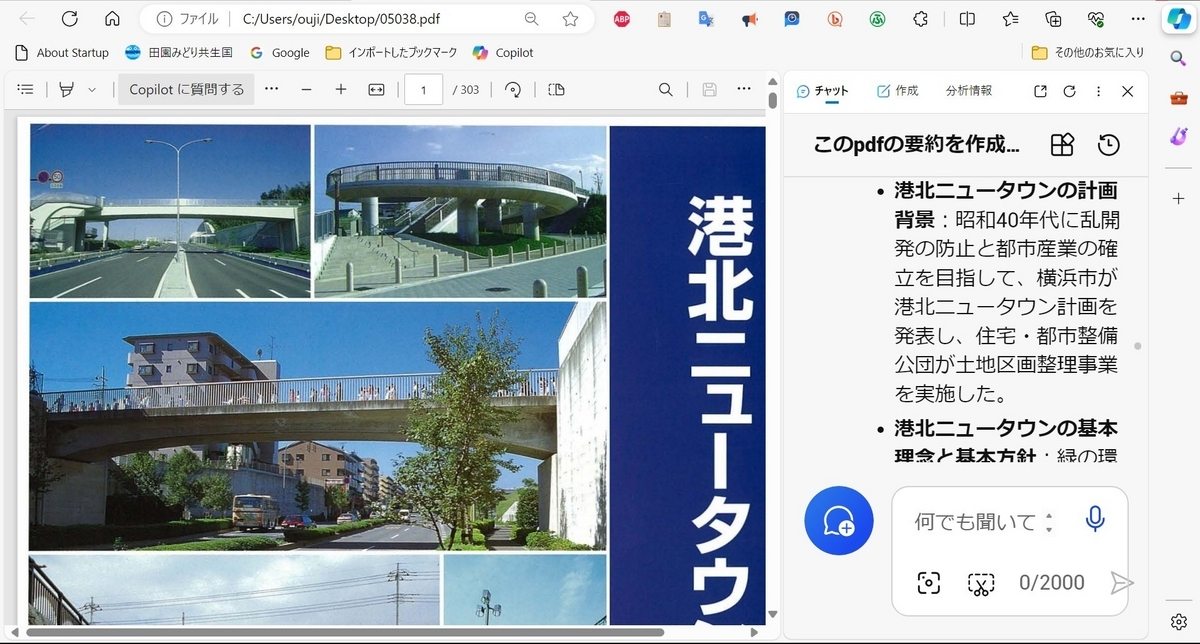Zoom in the PDF with plus
The height and width of the screenshot is (644, 1200).
(341, 89)
